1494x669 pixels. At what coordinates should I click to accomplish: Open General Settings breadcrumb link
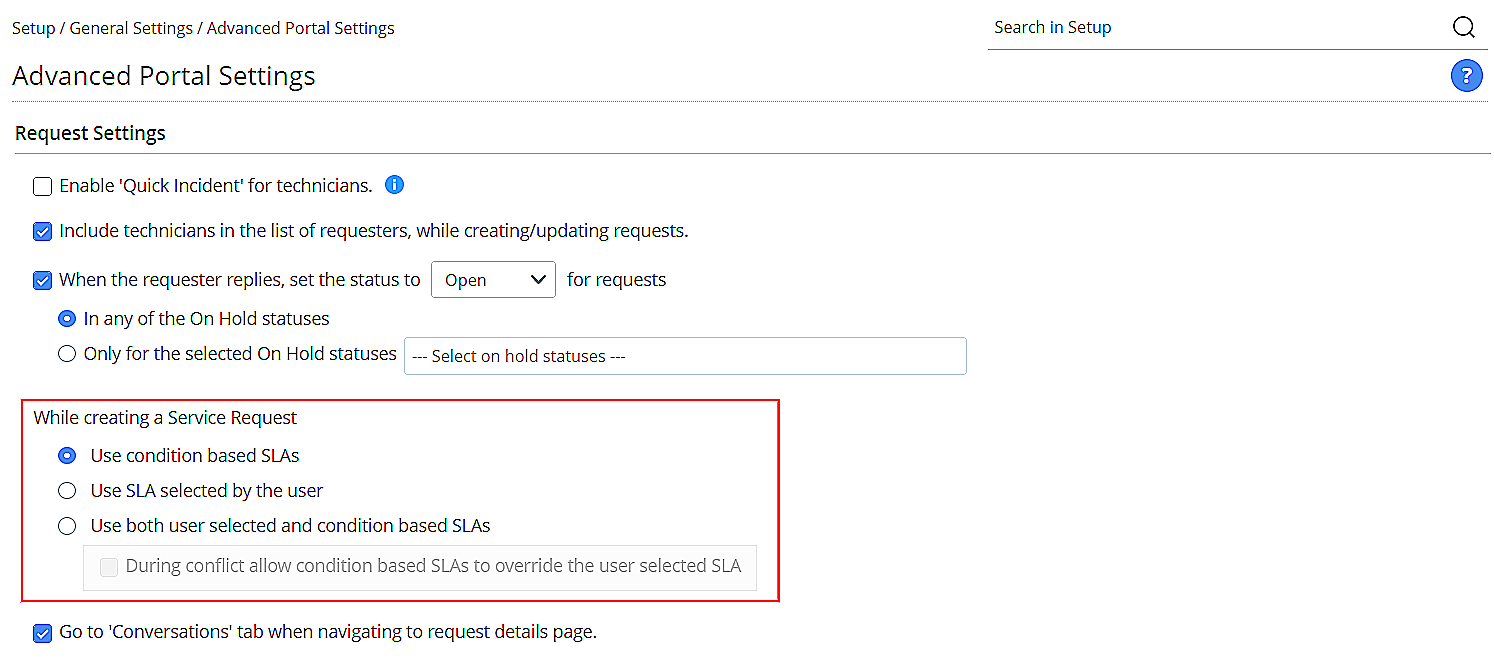click(131, 28)
